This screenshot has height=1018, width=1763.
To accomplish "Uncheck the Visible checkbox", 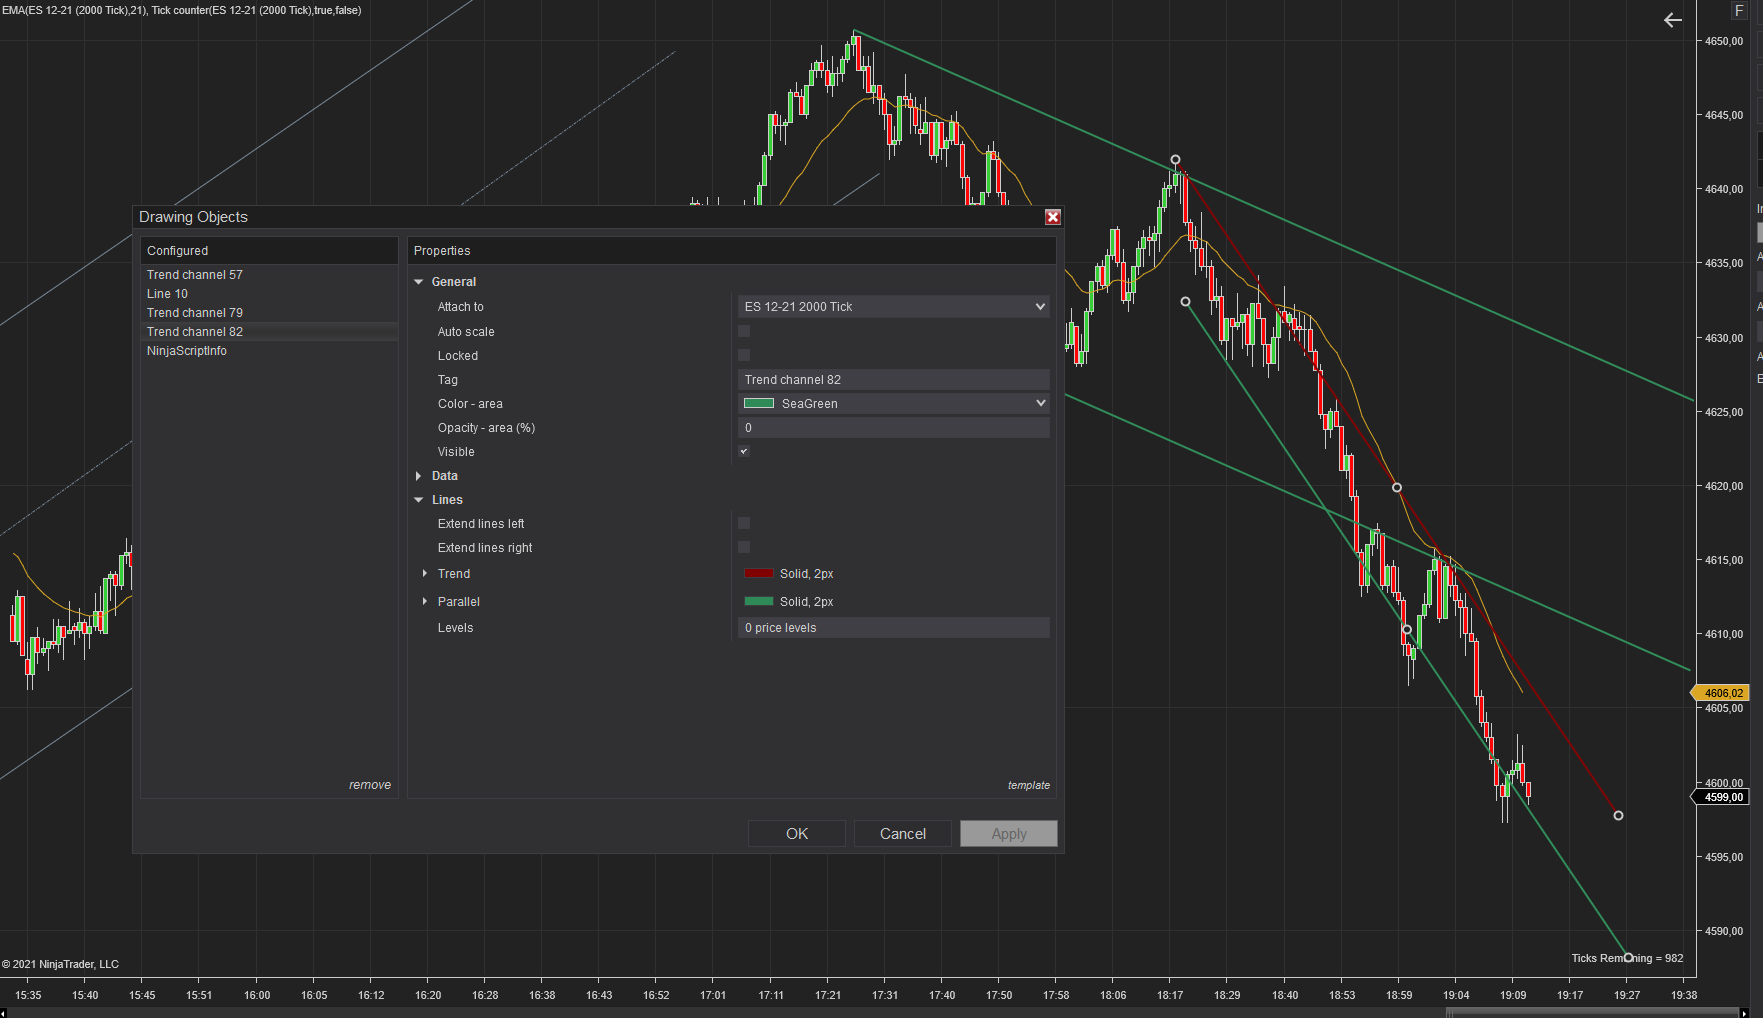I will pos(744,451).
